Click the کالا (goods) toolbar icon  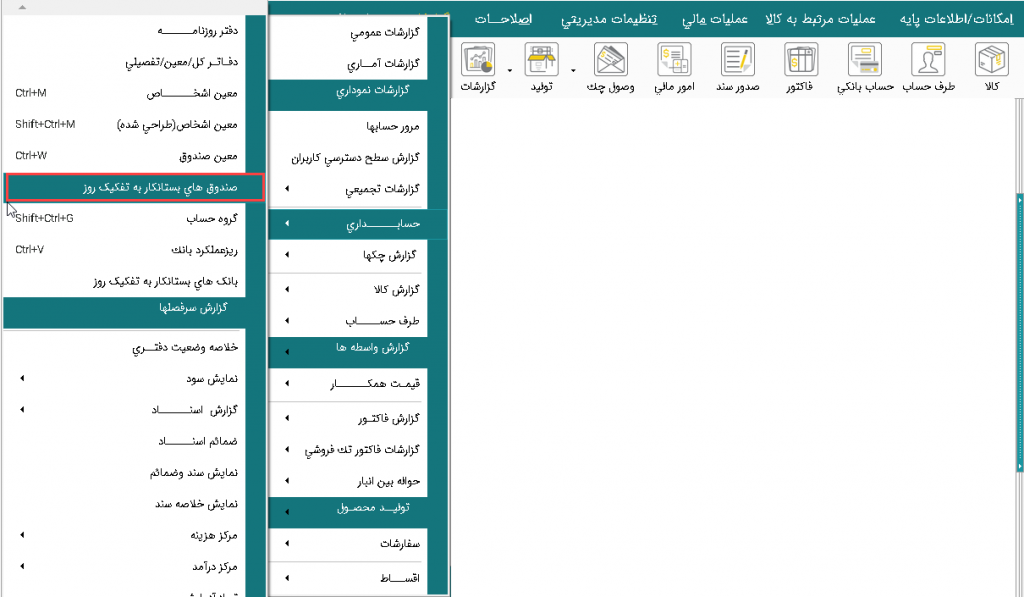pos(992,68)
